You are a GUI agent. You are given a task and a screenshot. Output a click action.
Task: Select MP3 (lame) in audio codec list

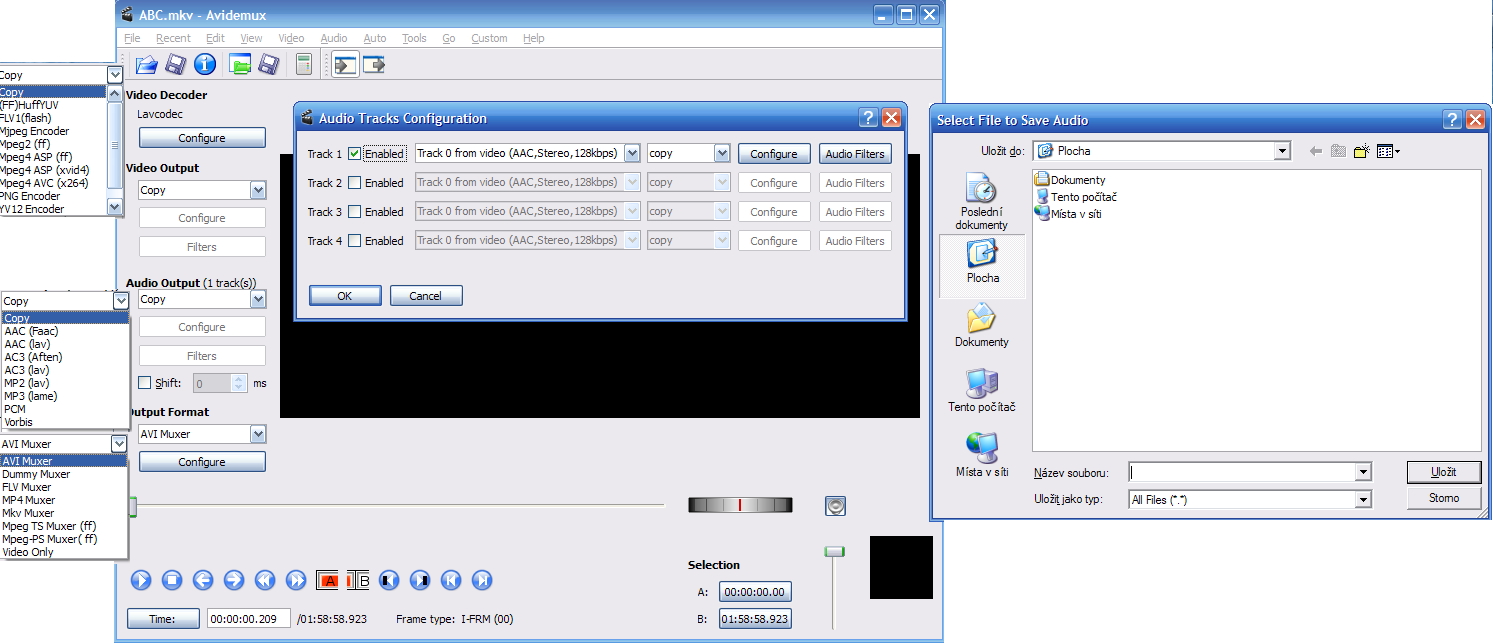tap(30, 396)
